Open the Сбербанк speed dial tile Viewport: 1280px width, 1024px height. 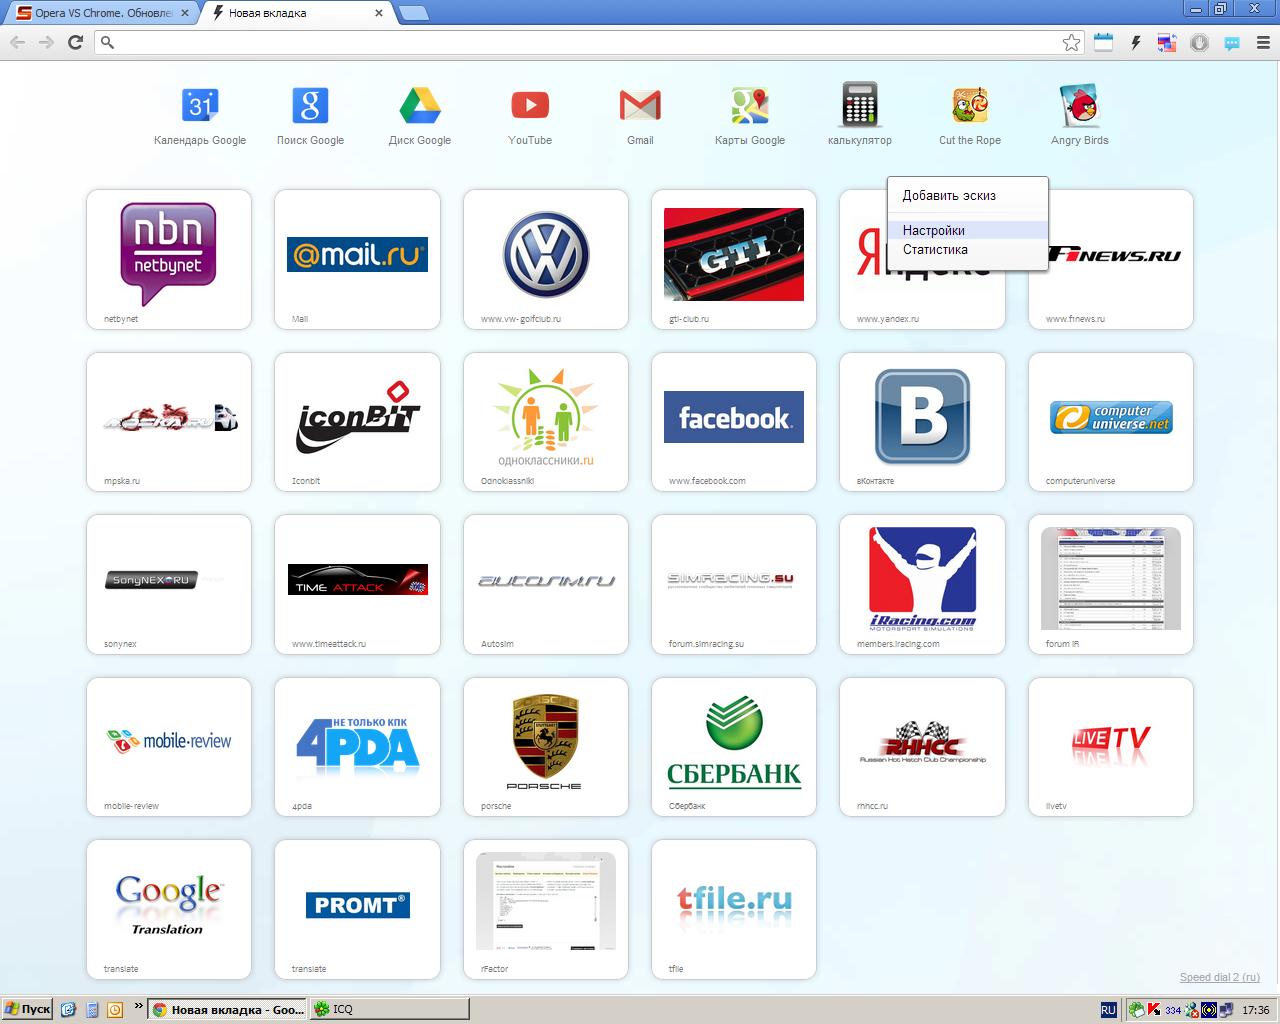[734, 744]
